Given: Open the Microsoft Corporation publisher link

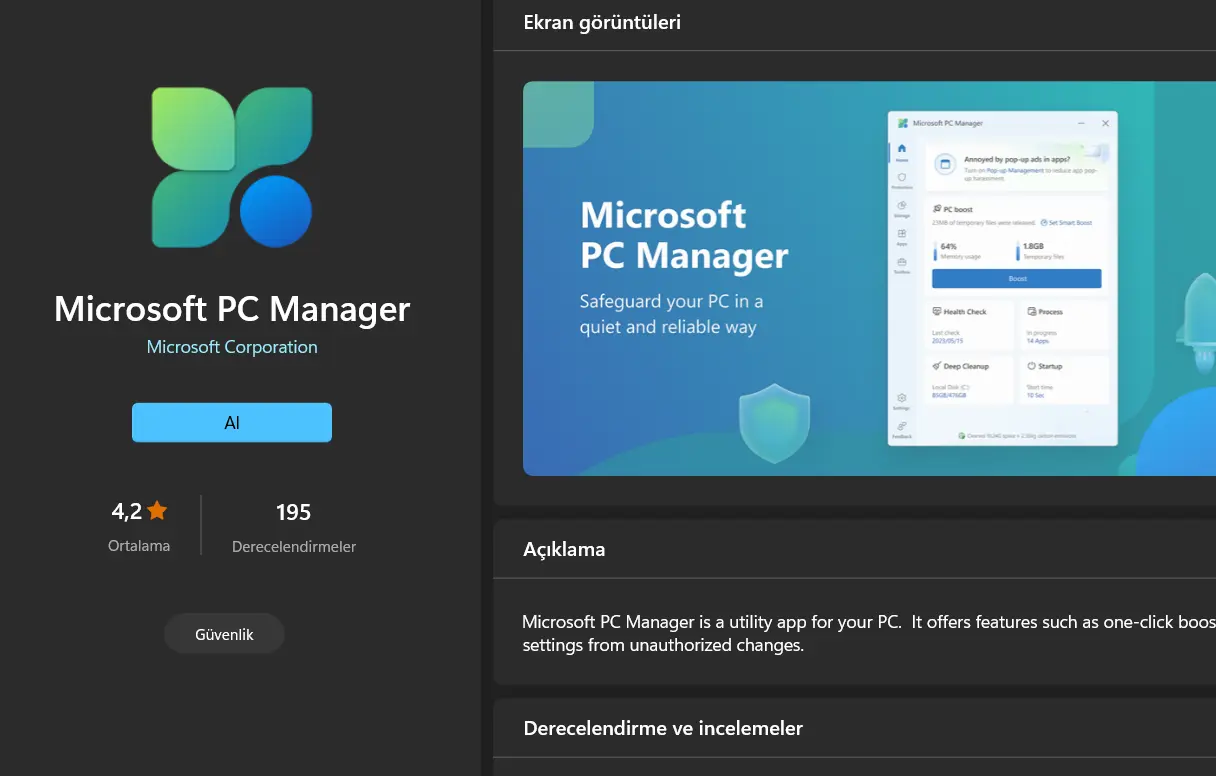Looking at the screenshot, I should [232, 347].
